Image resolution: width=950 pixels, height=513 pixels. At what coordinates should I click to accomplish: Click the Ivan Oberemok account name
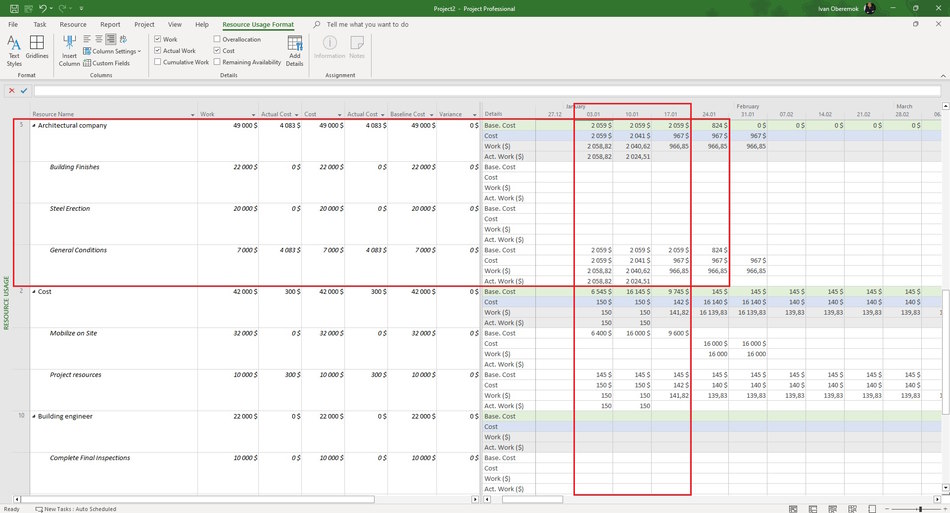pyautogui.click(x=838, y=8)
